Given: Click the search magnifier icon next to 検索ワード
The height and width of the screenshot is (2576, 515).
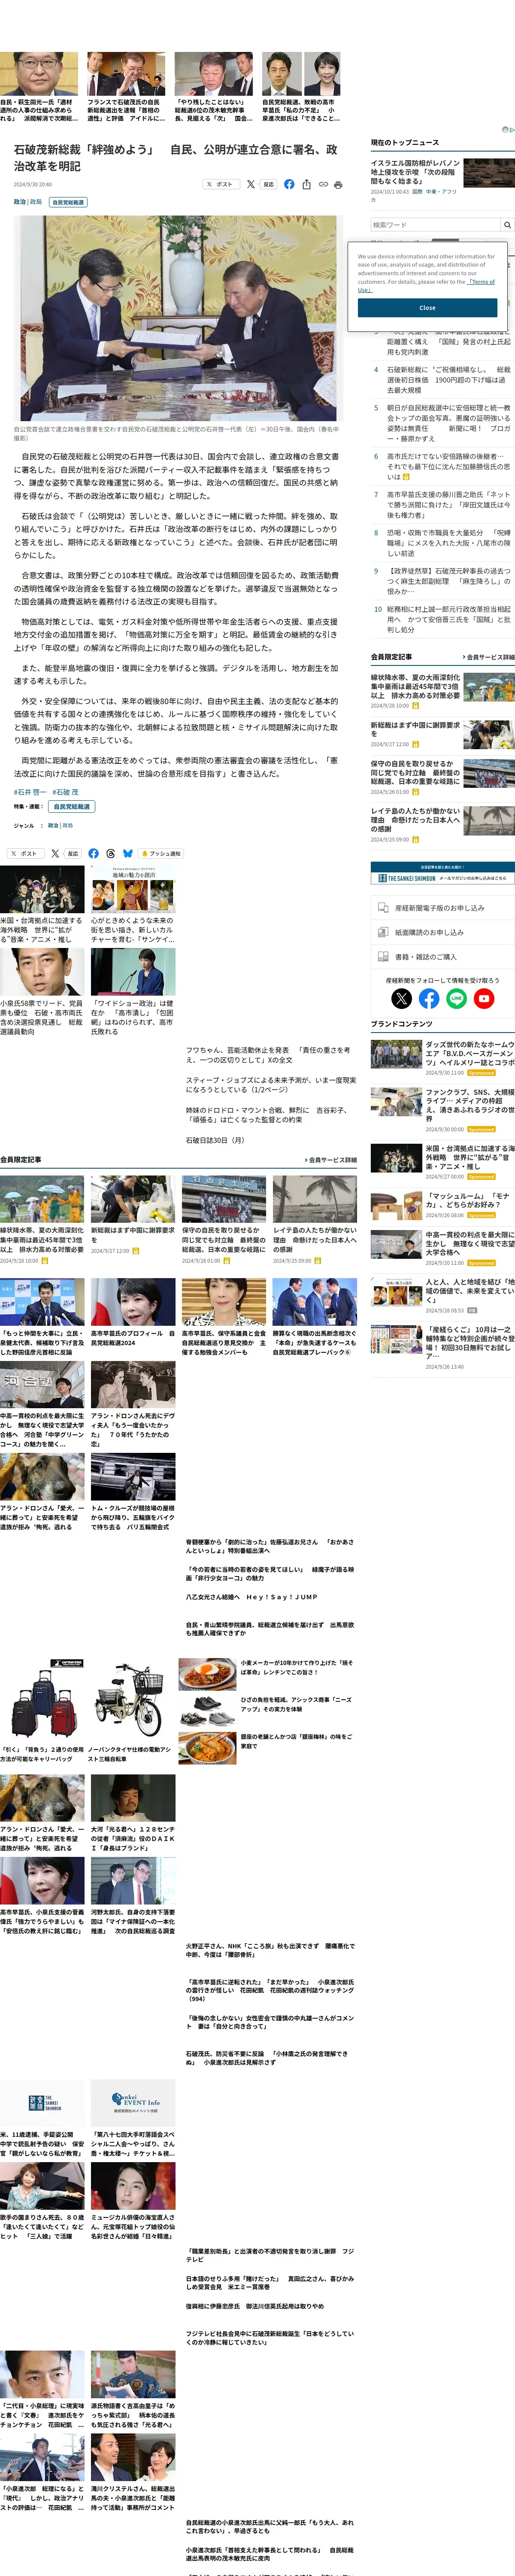Looking at the screenshot, I should click(x=507, y=225).
